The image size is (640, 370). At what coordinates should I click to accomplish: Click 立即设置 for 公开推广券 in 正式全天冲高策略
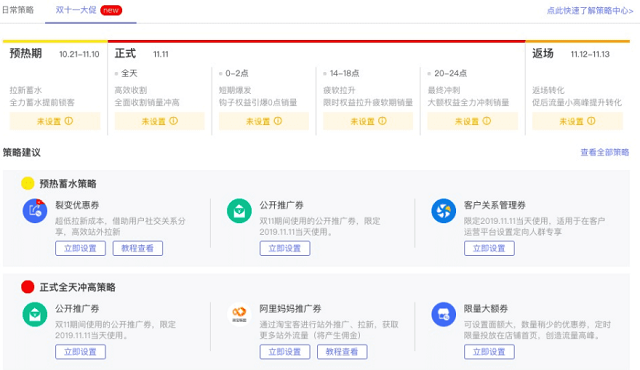tap(80, 352)
